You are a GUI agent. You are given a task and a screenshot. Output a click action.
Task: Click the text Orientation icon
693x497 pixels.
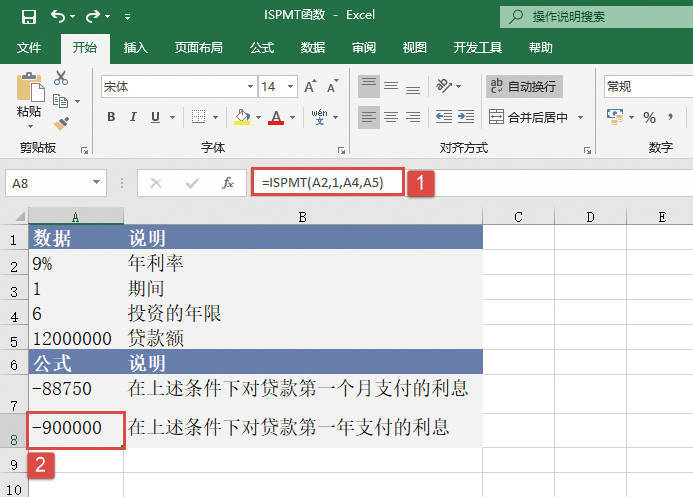(444, 86)
